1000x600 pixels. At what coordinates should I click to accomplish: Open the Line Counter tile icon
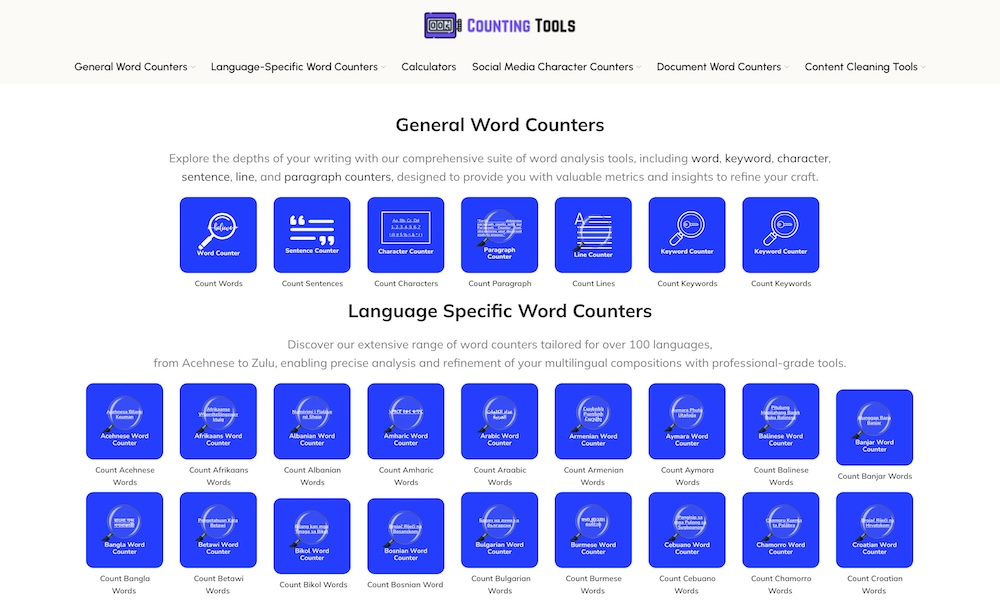pyautogui.click(x=593, y=235)
